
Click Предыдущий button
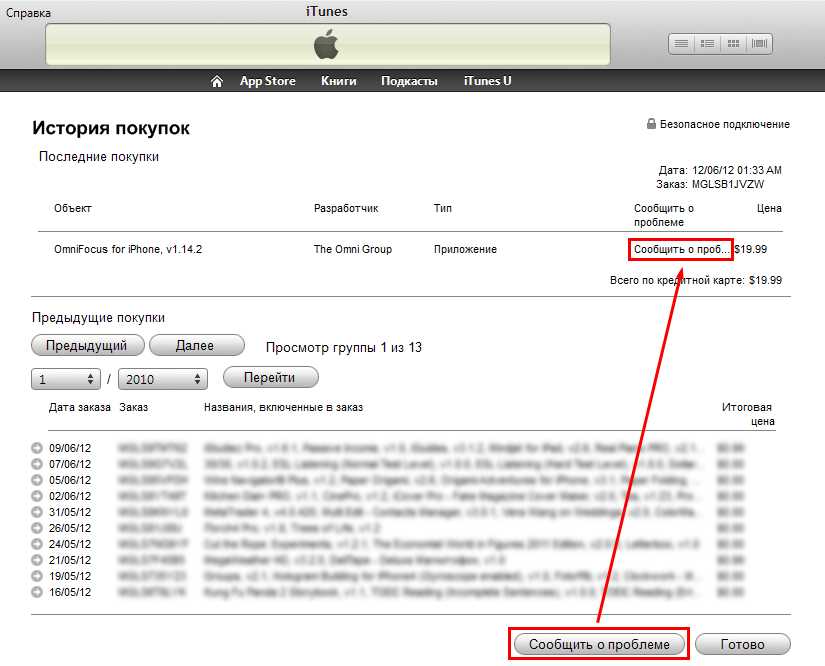(x=87, y=346)
